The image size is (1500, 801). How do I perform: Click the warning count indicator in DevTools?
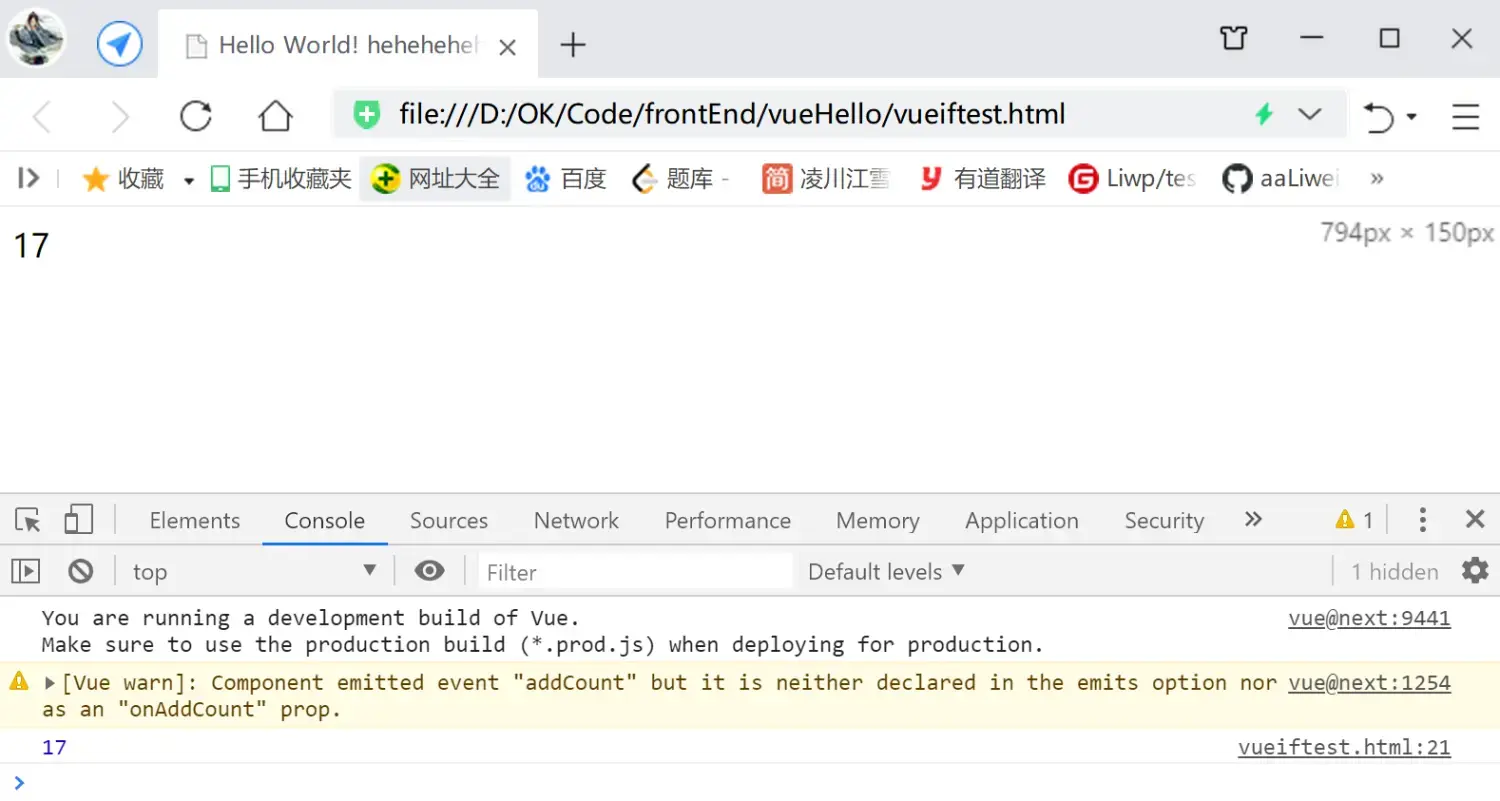[1354, 520]
